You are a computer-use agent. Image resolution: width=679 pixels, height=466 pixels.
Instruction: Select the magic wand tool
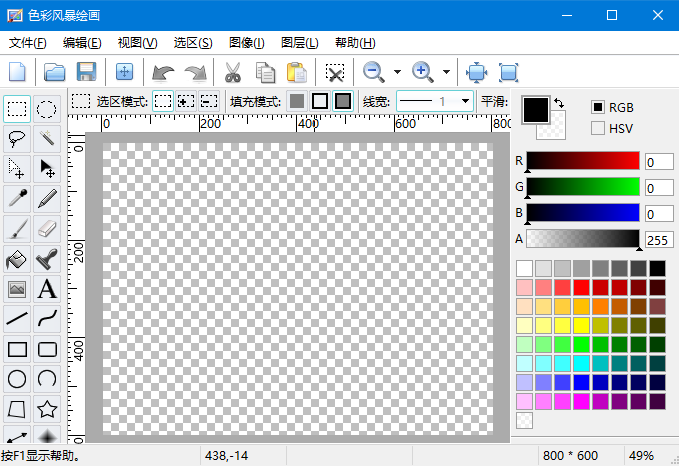[x=47, y=139]
